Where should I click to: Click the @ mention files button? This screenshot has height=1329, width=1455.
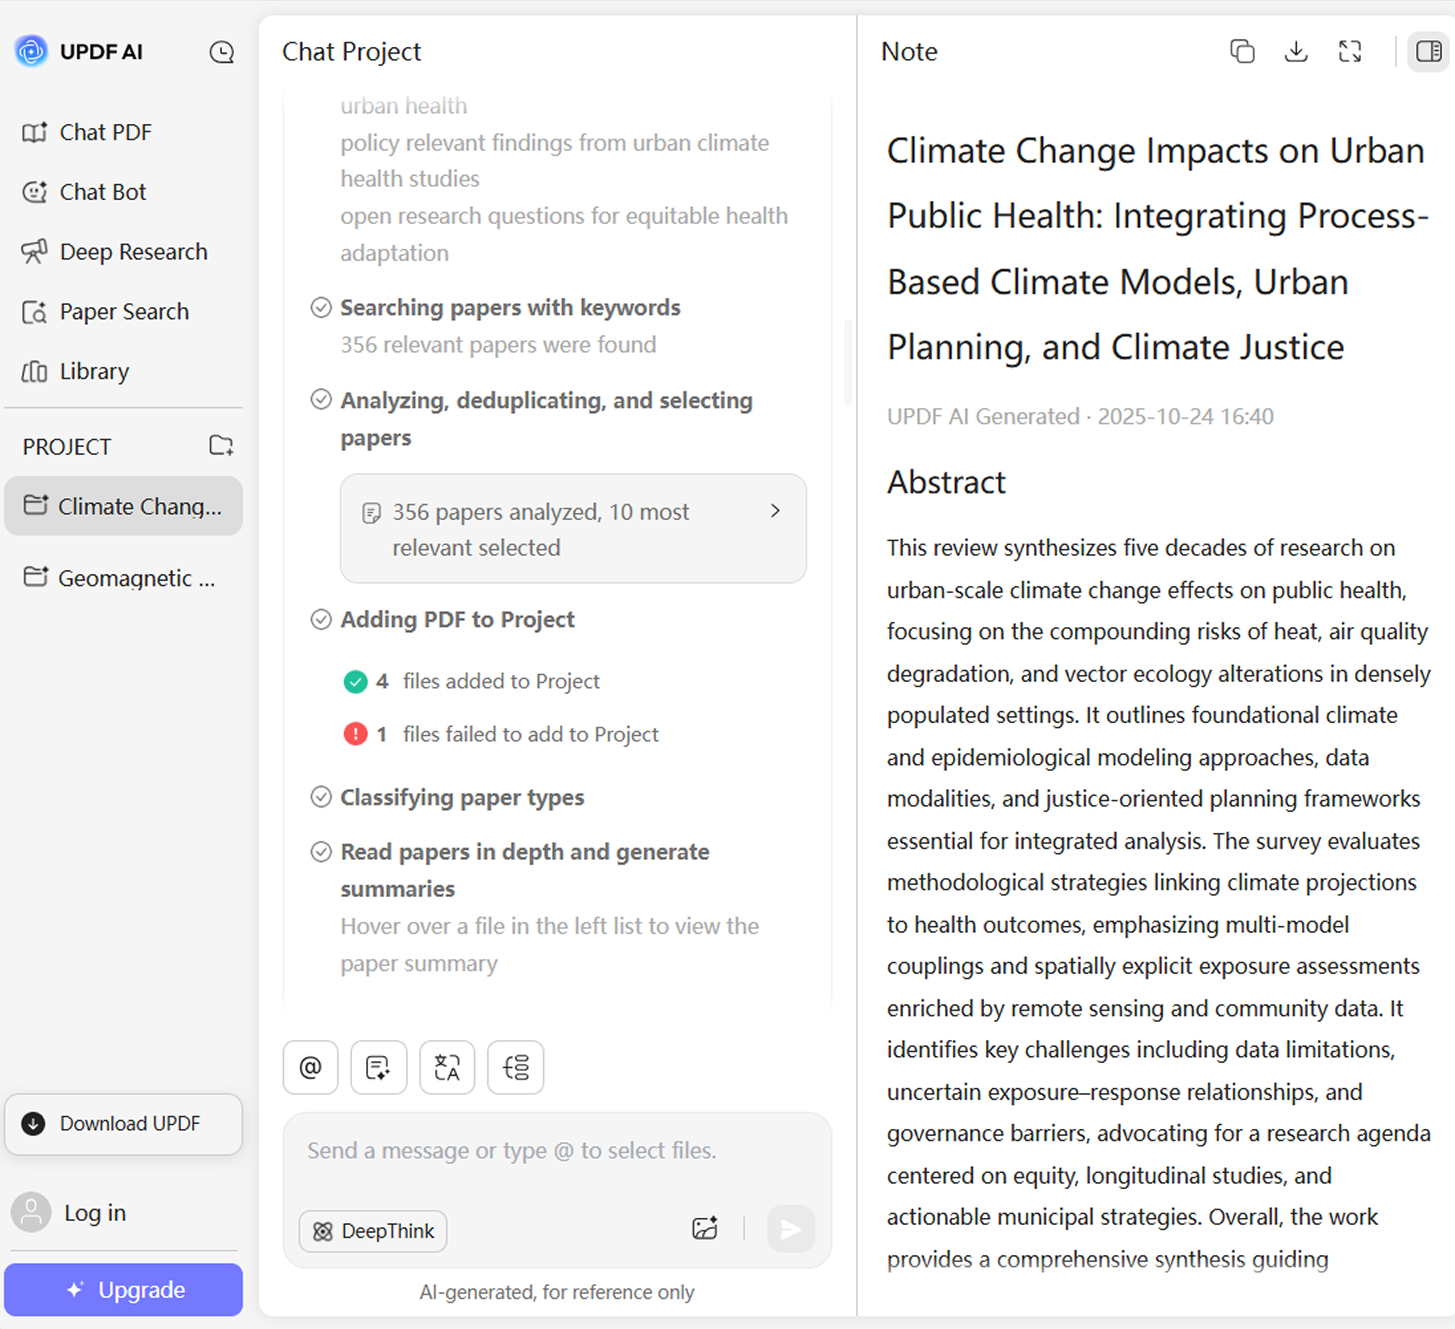click(311, 1068)
